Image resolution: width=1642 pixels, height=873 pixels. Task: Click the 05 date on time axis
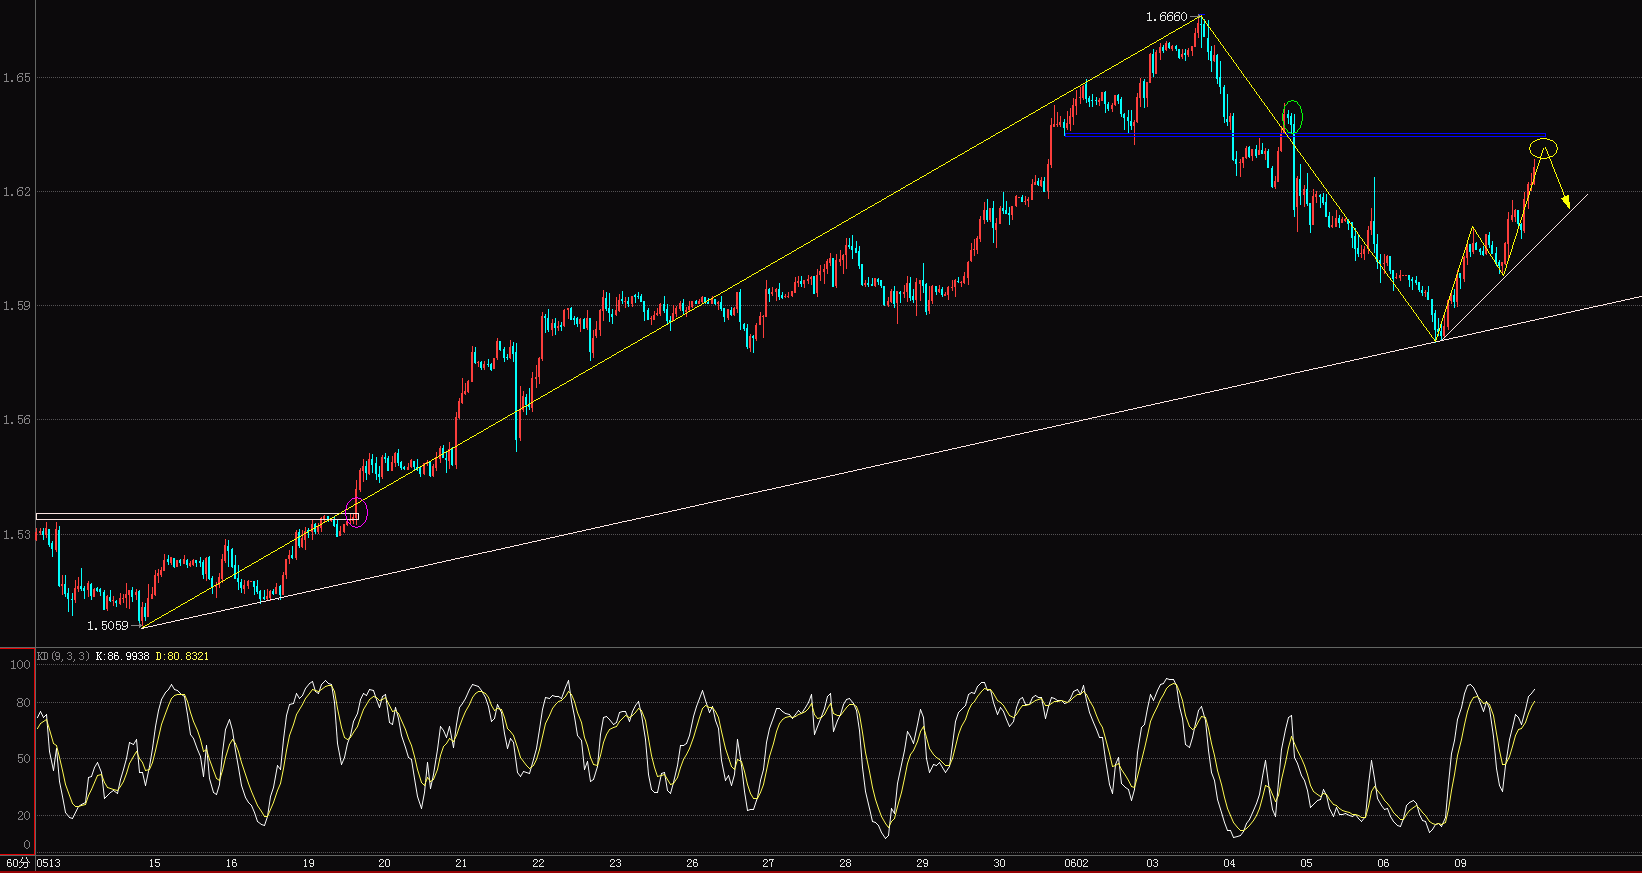coord(1306,863)
